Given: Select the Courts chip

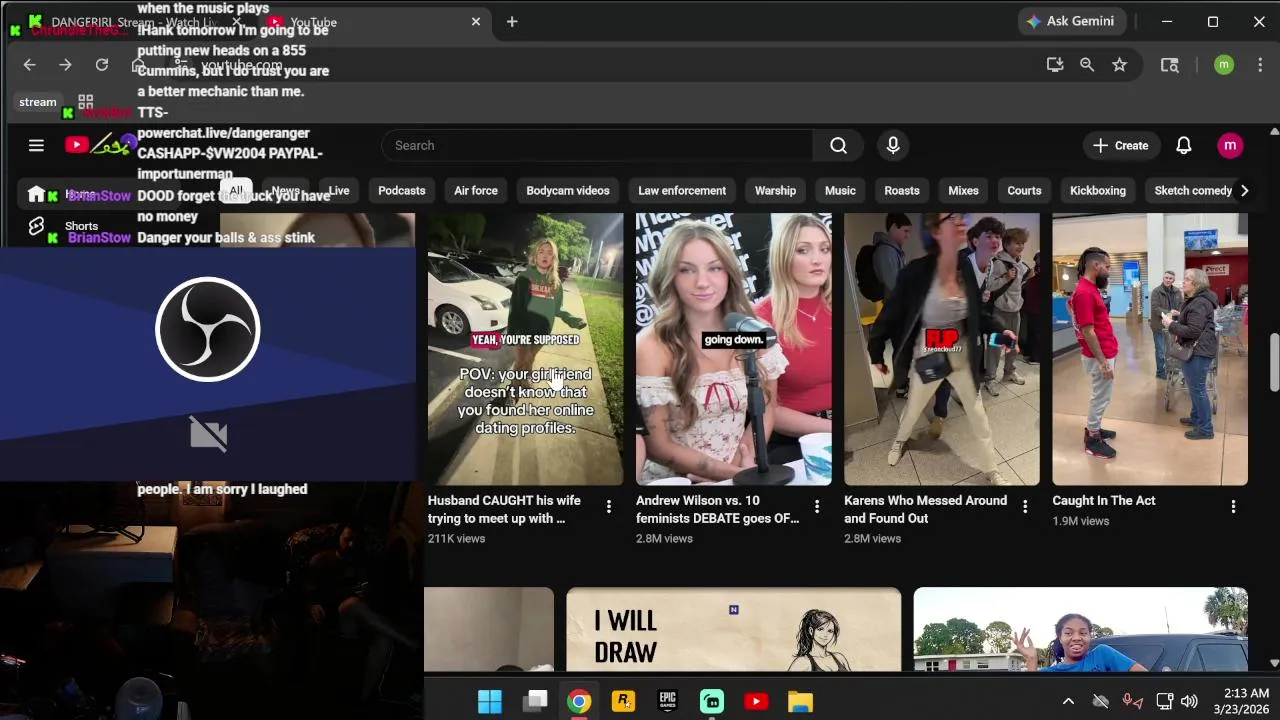Looking at the screenshot, I should point(1024,191).
